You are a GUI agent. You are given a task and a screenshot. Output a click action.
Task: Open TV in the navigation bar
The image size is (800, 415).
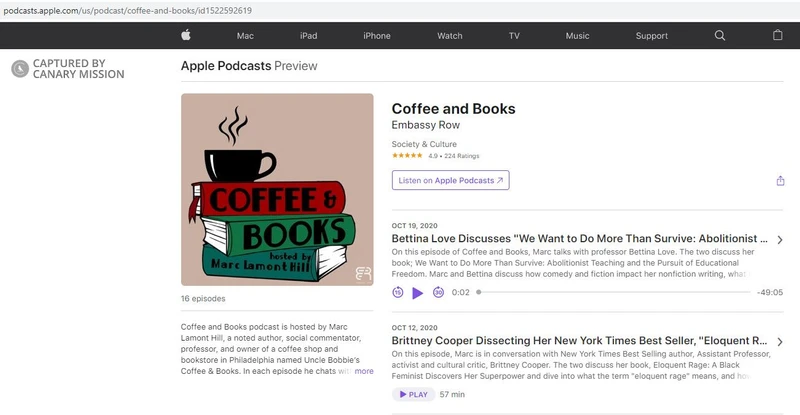pyautogui.click(x=514, y=36)
